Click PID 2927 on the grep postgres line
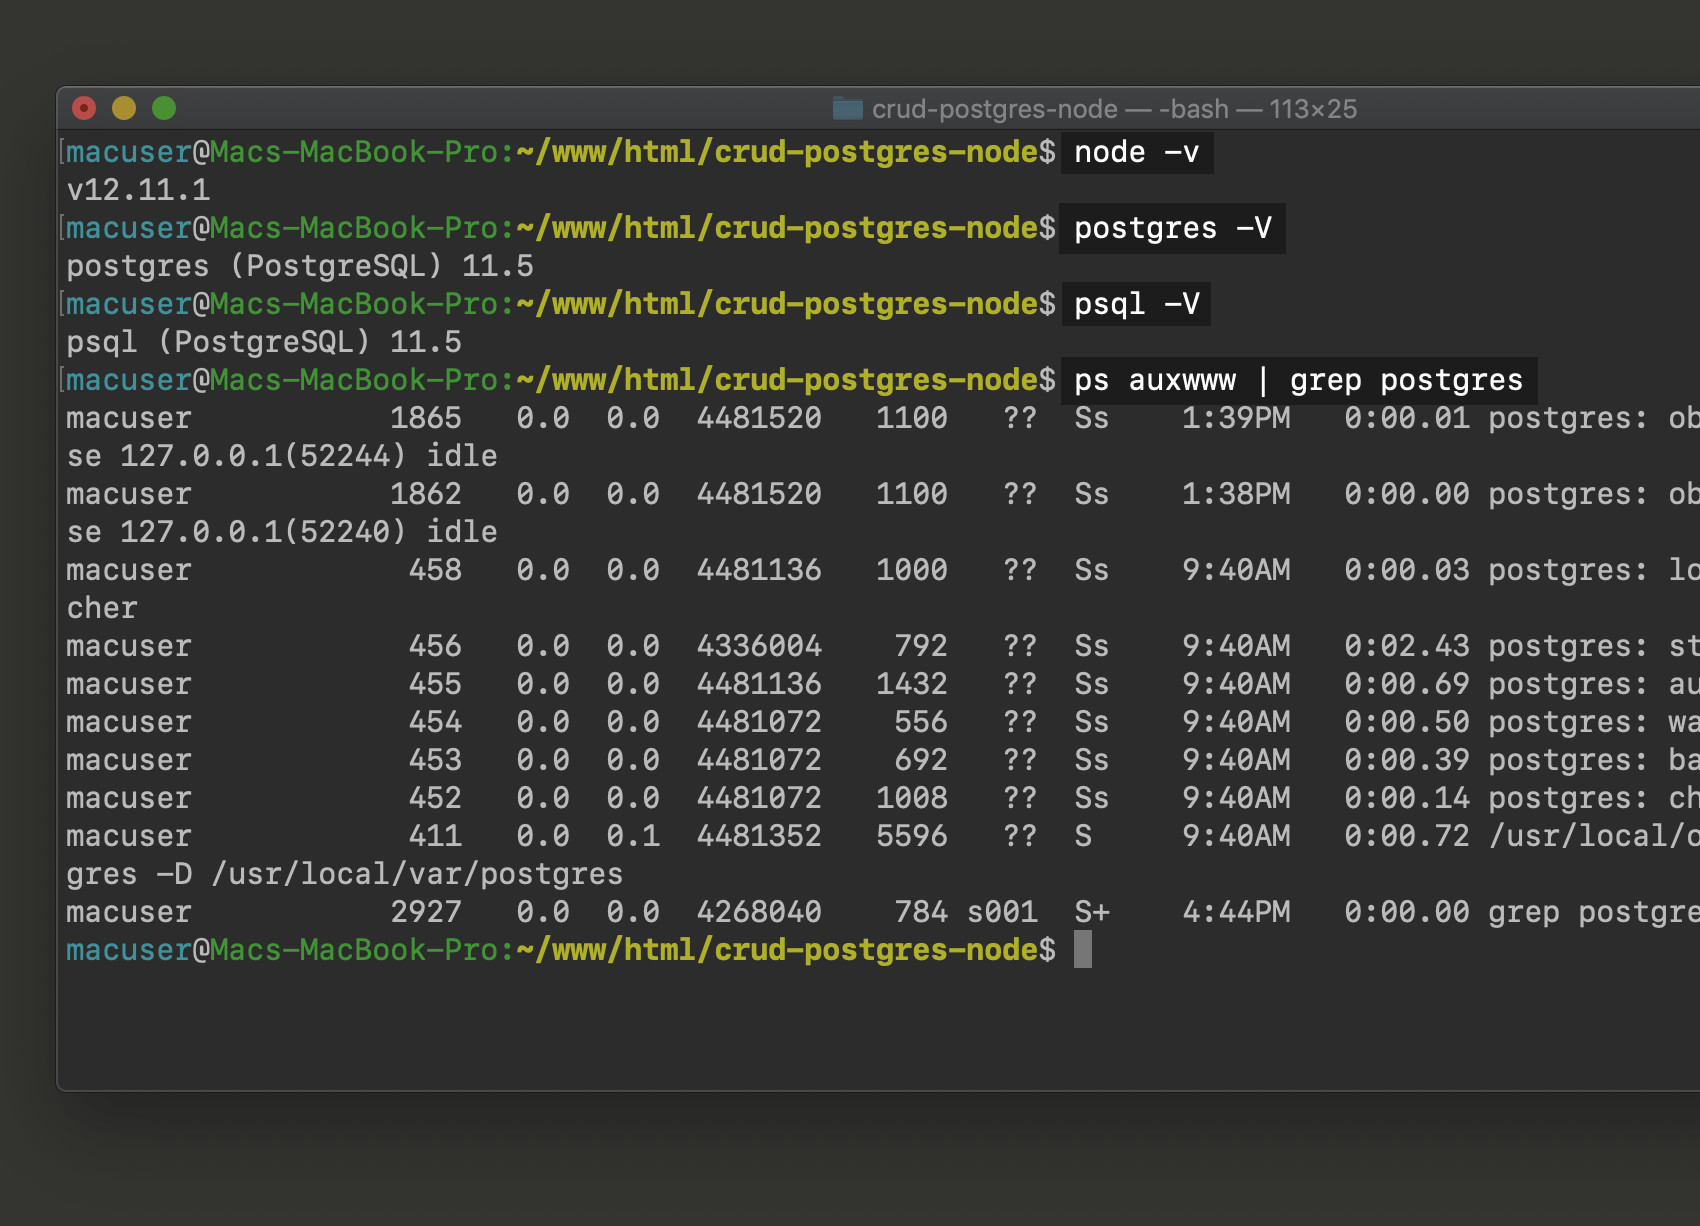 [427, 911]
